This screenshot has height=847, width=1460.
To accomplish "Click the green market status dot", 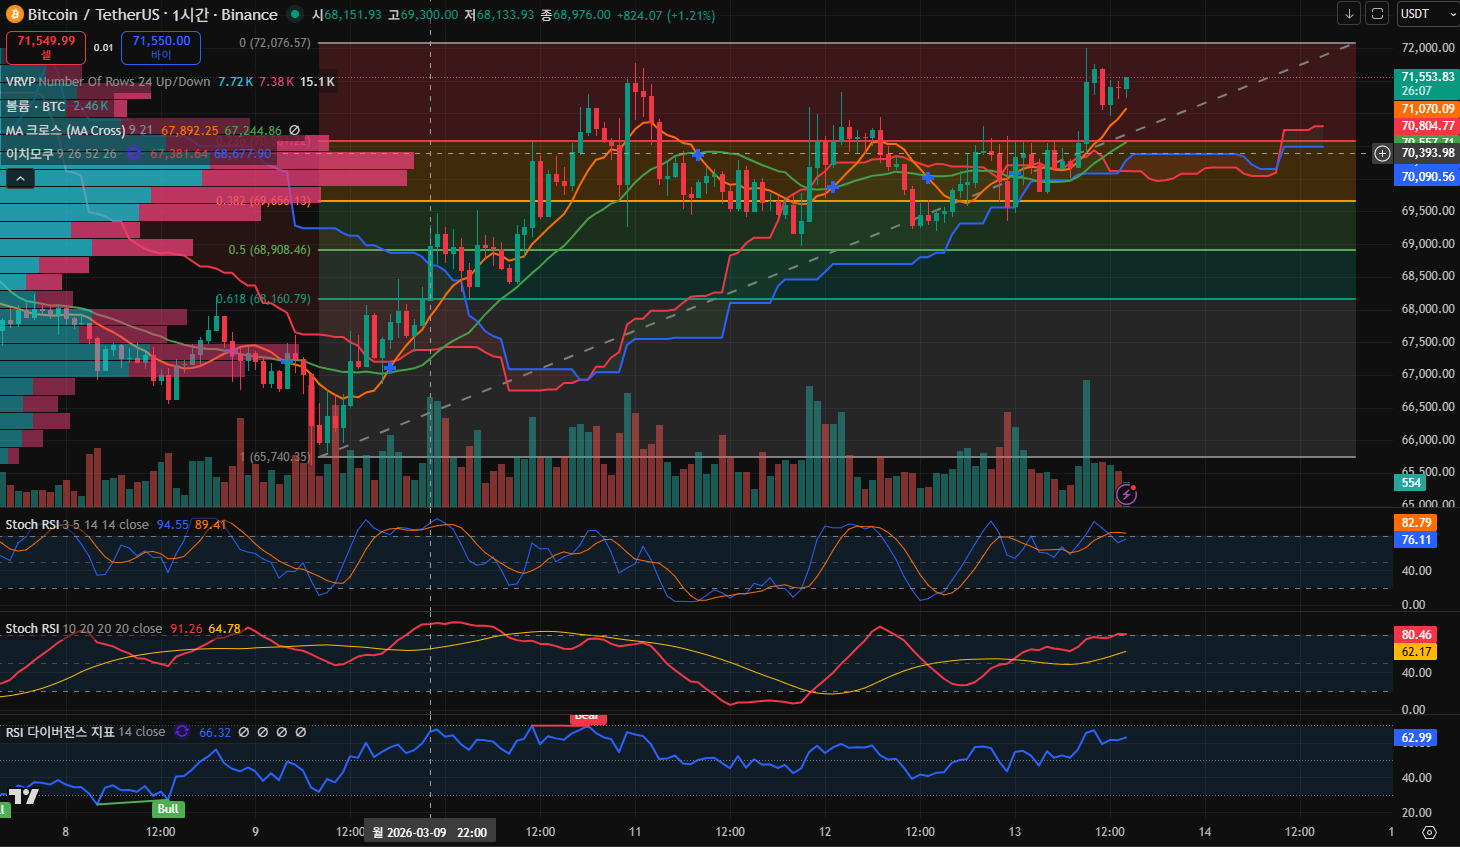I will 294,15.
